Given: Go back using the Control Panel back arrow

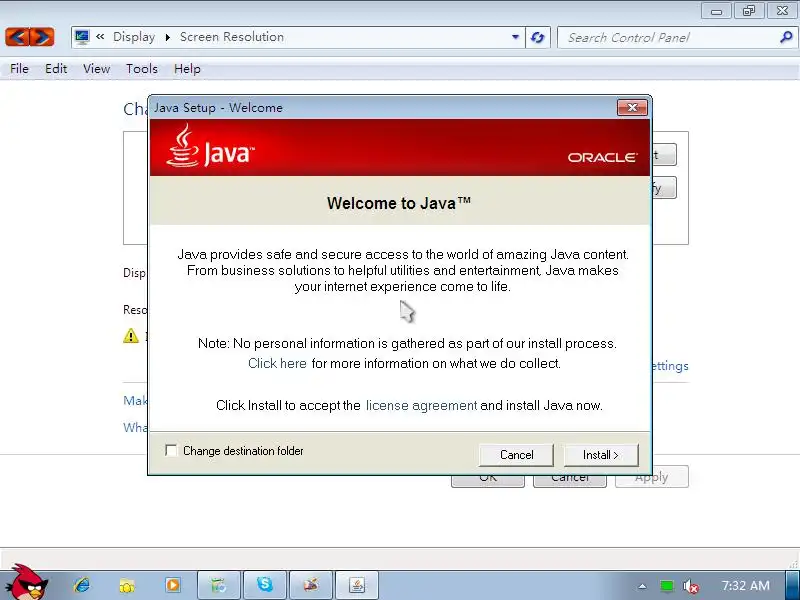Looking at the screenshot, I should coord(17,37).
